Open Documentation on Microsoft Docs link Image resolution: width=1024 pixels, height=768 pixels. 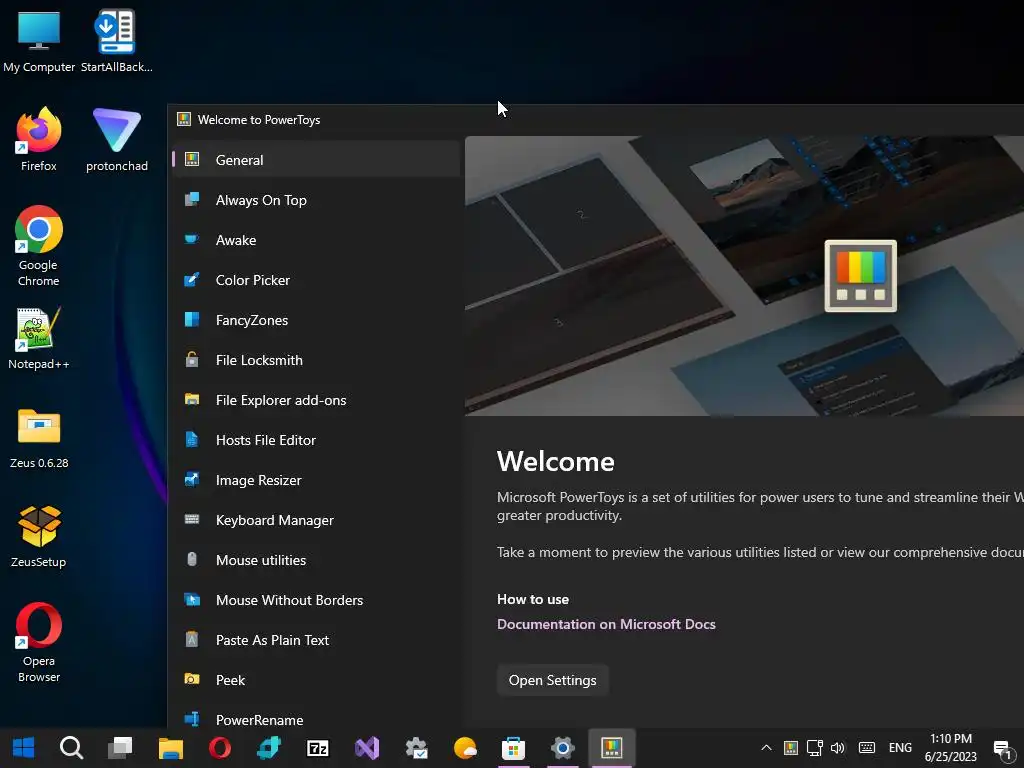(x=606, y=624)
